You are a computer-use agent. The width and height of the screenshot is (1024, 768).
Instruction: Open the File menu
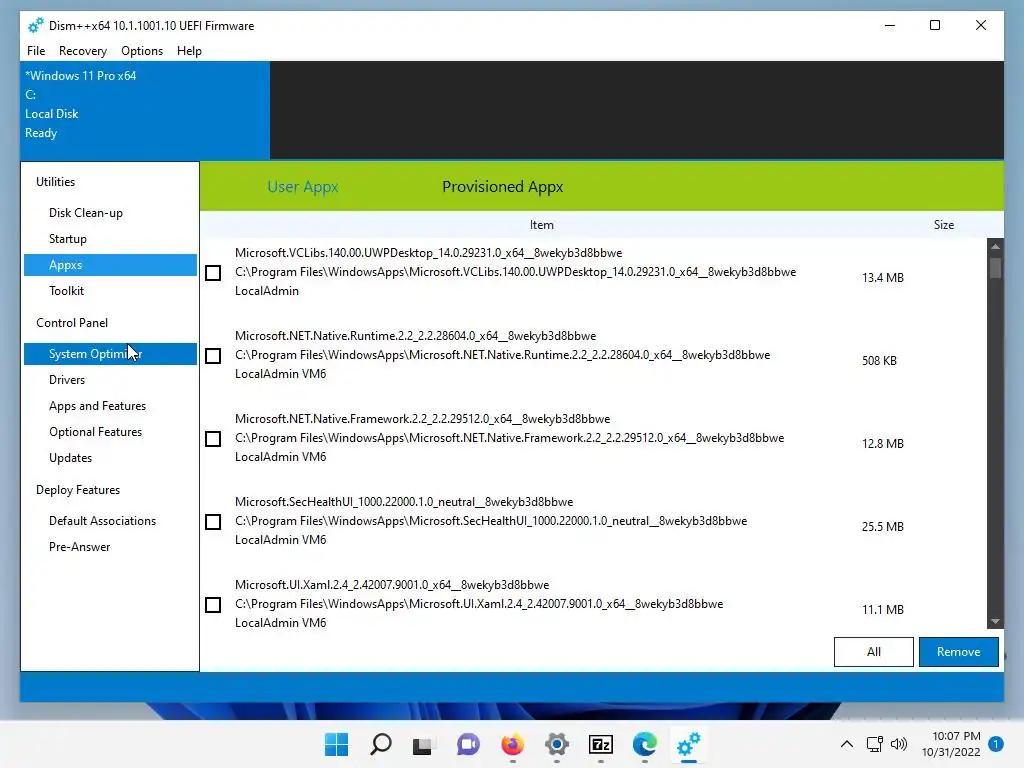click(x=36, y=51)
